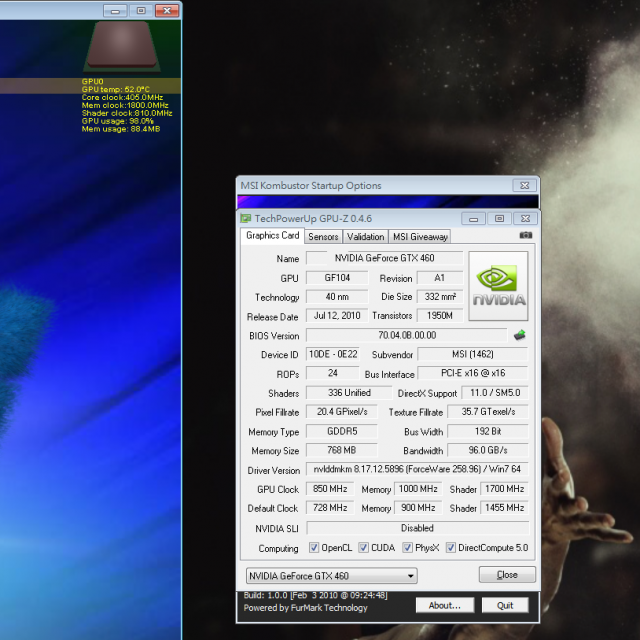Click the GPU-Z title bar app icon
The image size is (640, 640).
click(246, 218)
